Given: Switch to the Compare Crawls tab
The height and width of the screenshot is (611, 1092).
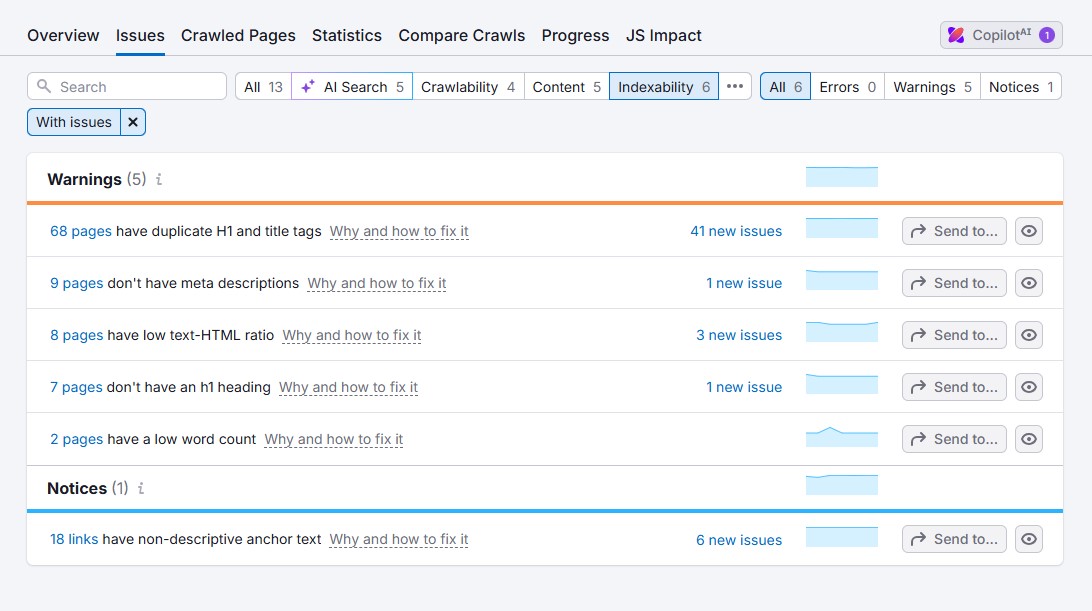Looking at the screenshot, I should 461,35.
